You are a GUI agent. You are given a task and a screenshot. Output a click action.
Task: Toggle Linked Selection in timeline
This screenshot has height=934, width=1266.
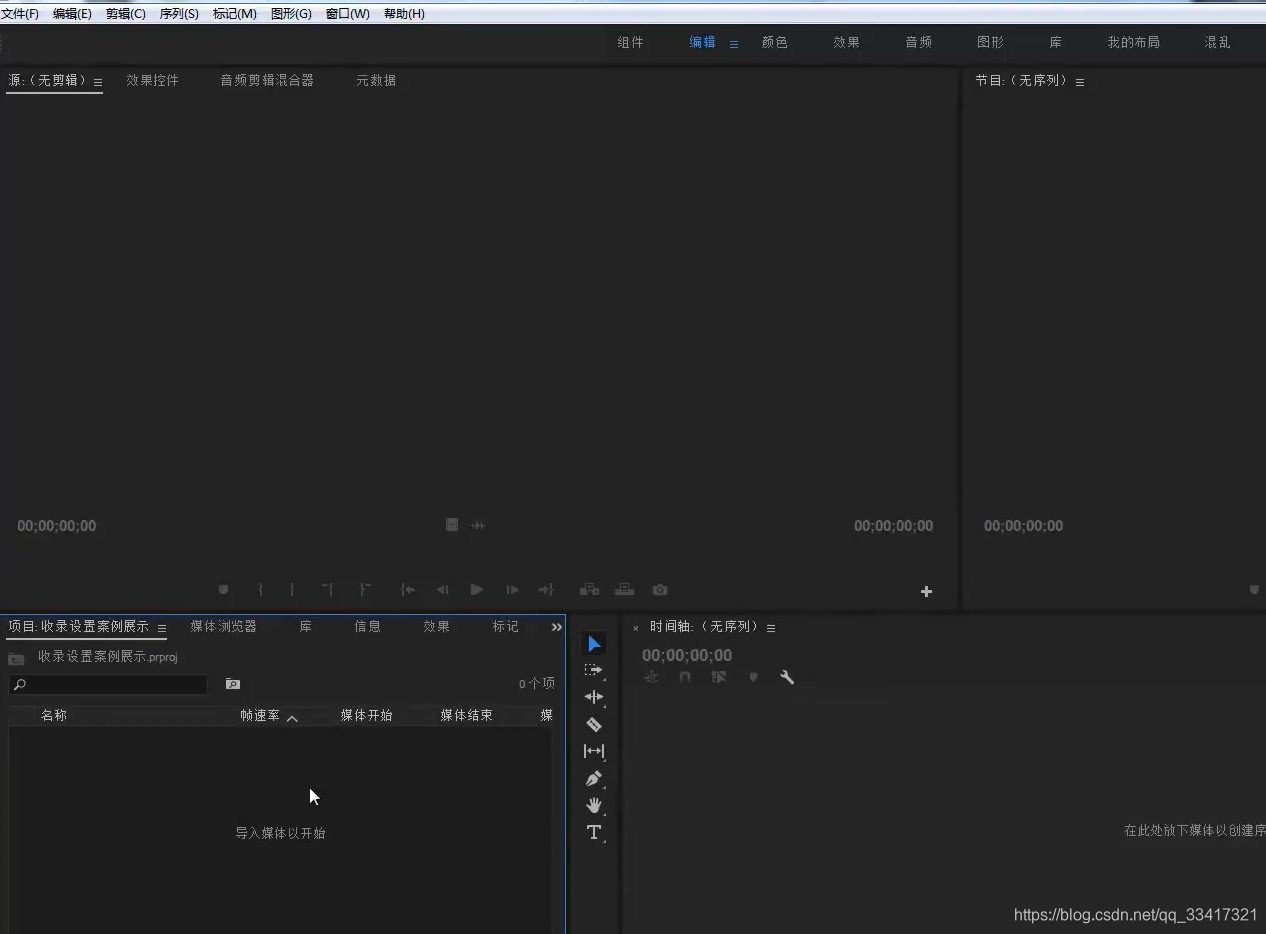pos(719,677)
